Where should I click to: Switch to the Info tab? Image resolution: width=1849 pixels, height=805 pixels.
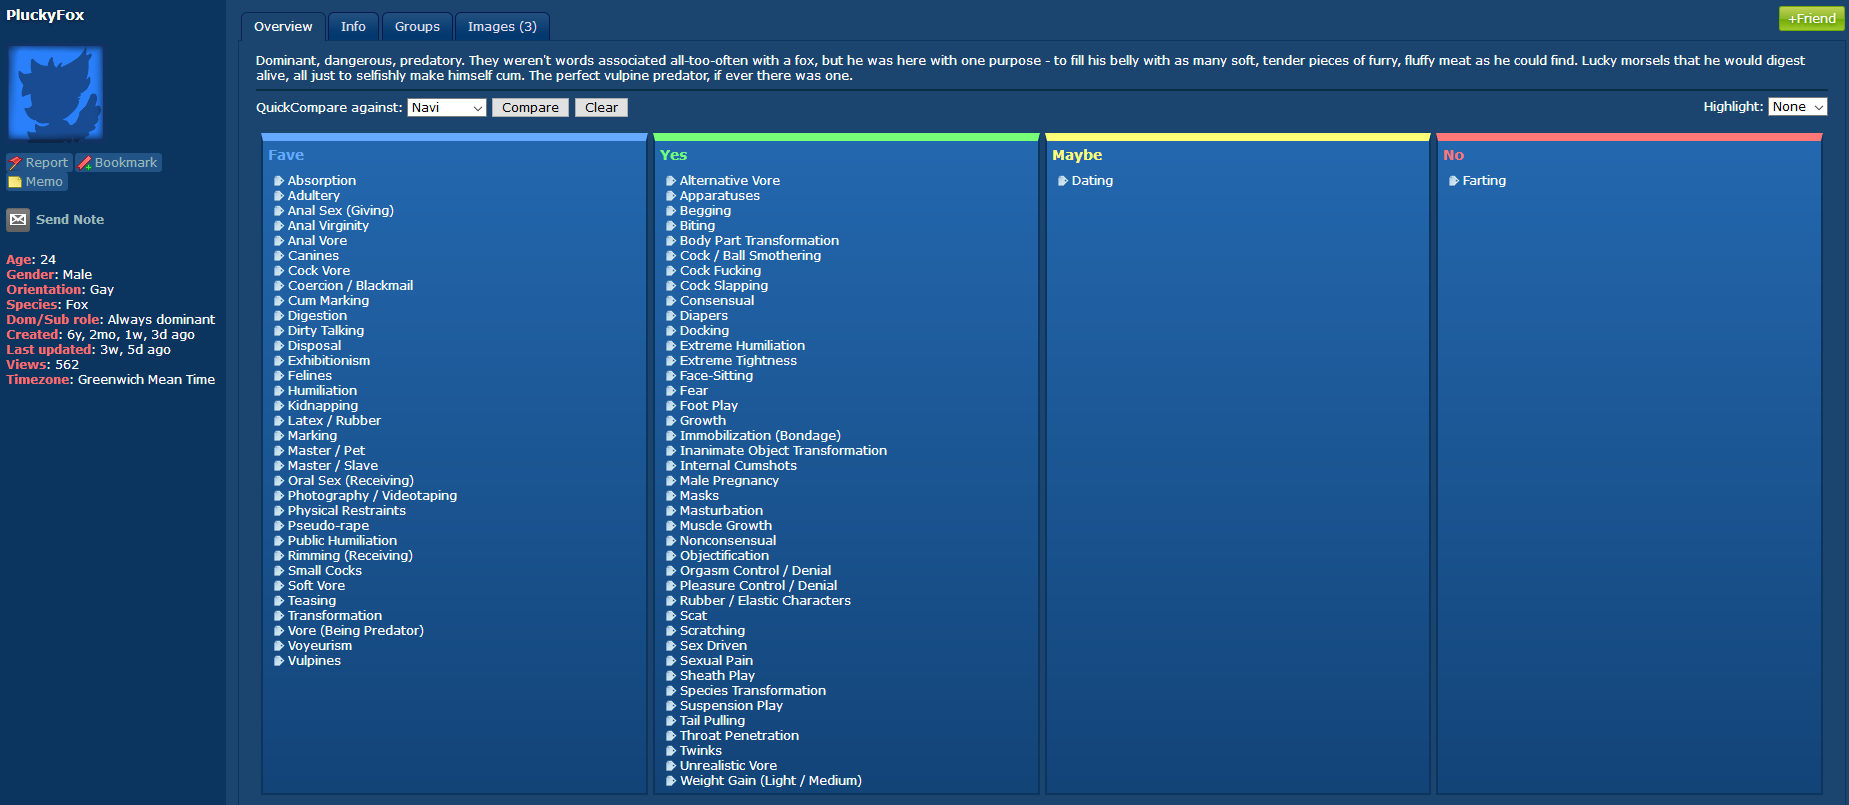tap(353, 27)
